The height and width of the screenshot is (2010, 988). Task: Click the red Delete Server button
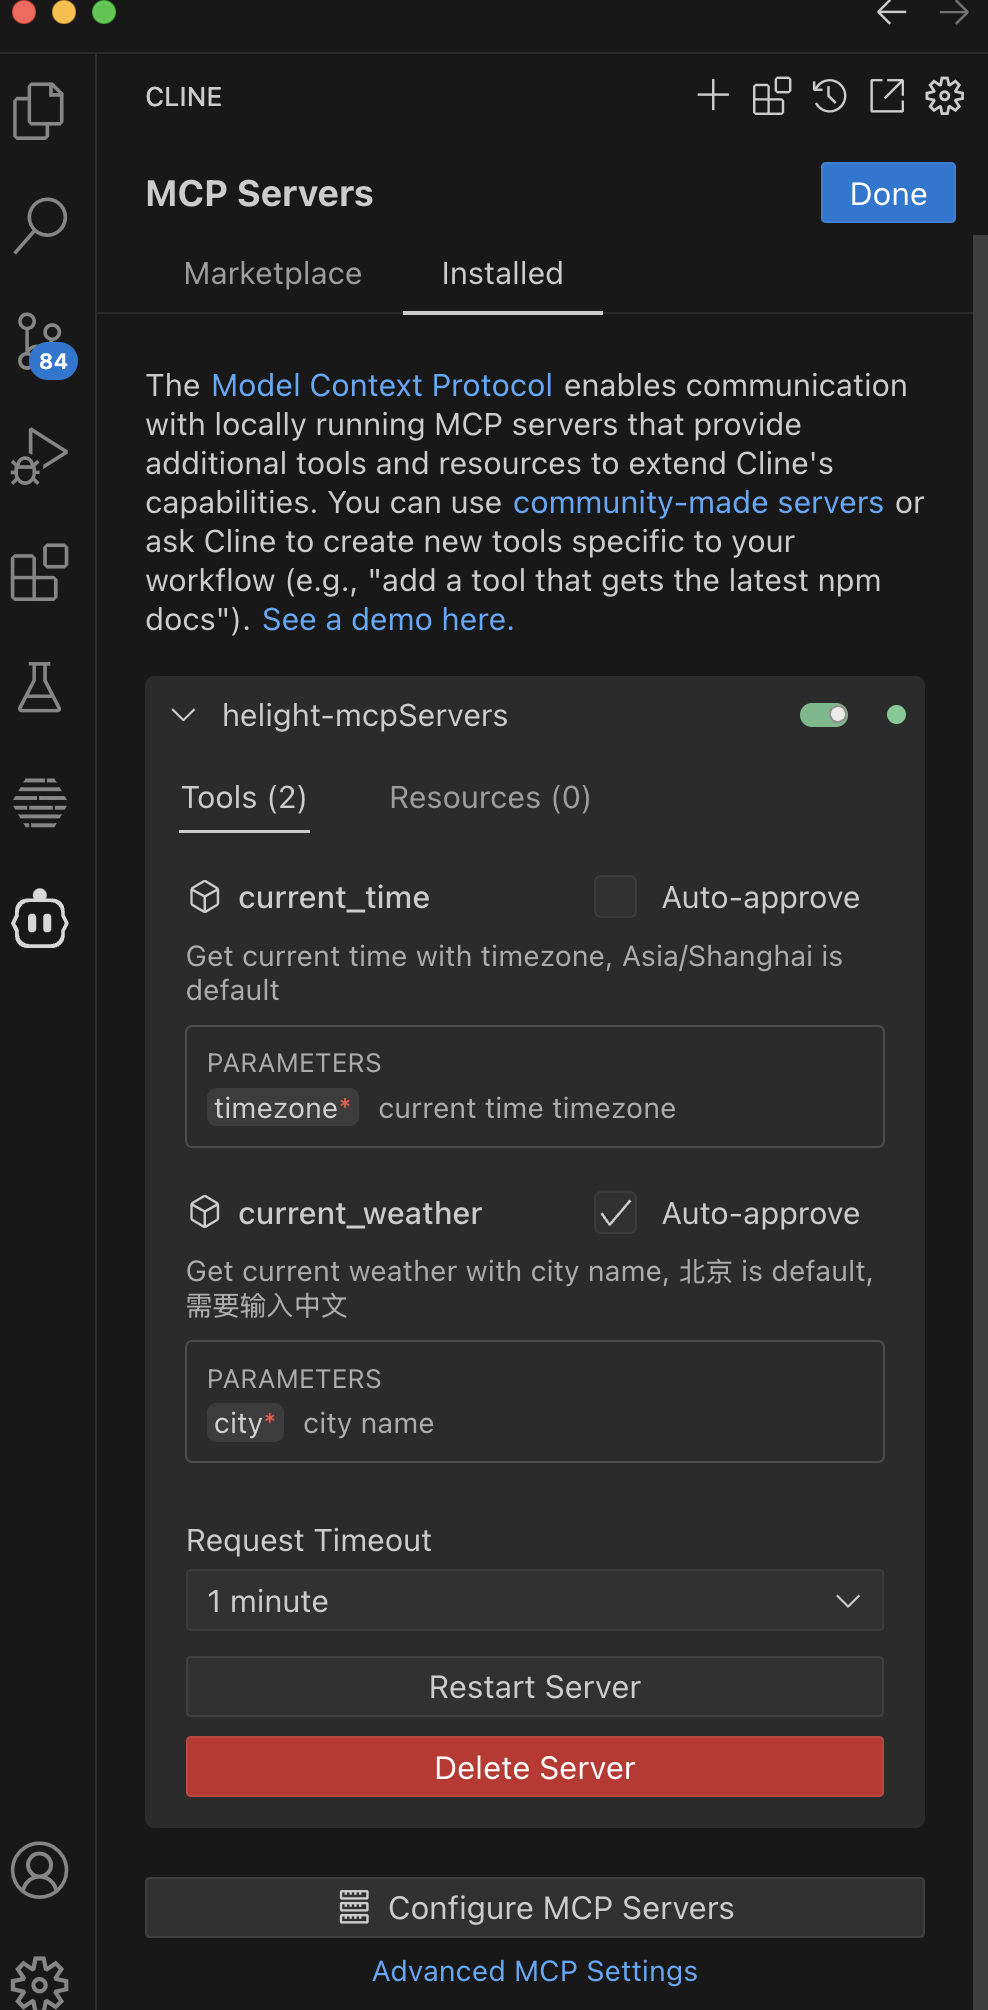pos(535,1767)
